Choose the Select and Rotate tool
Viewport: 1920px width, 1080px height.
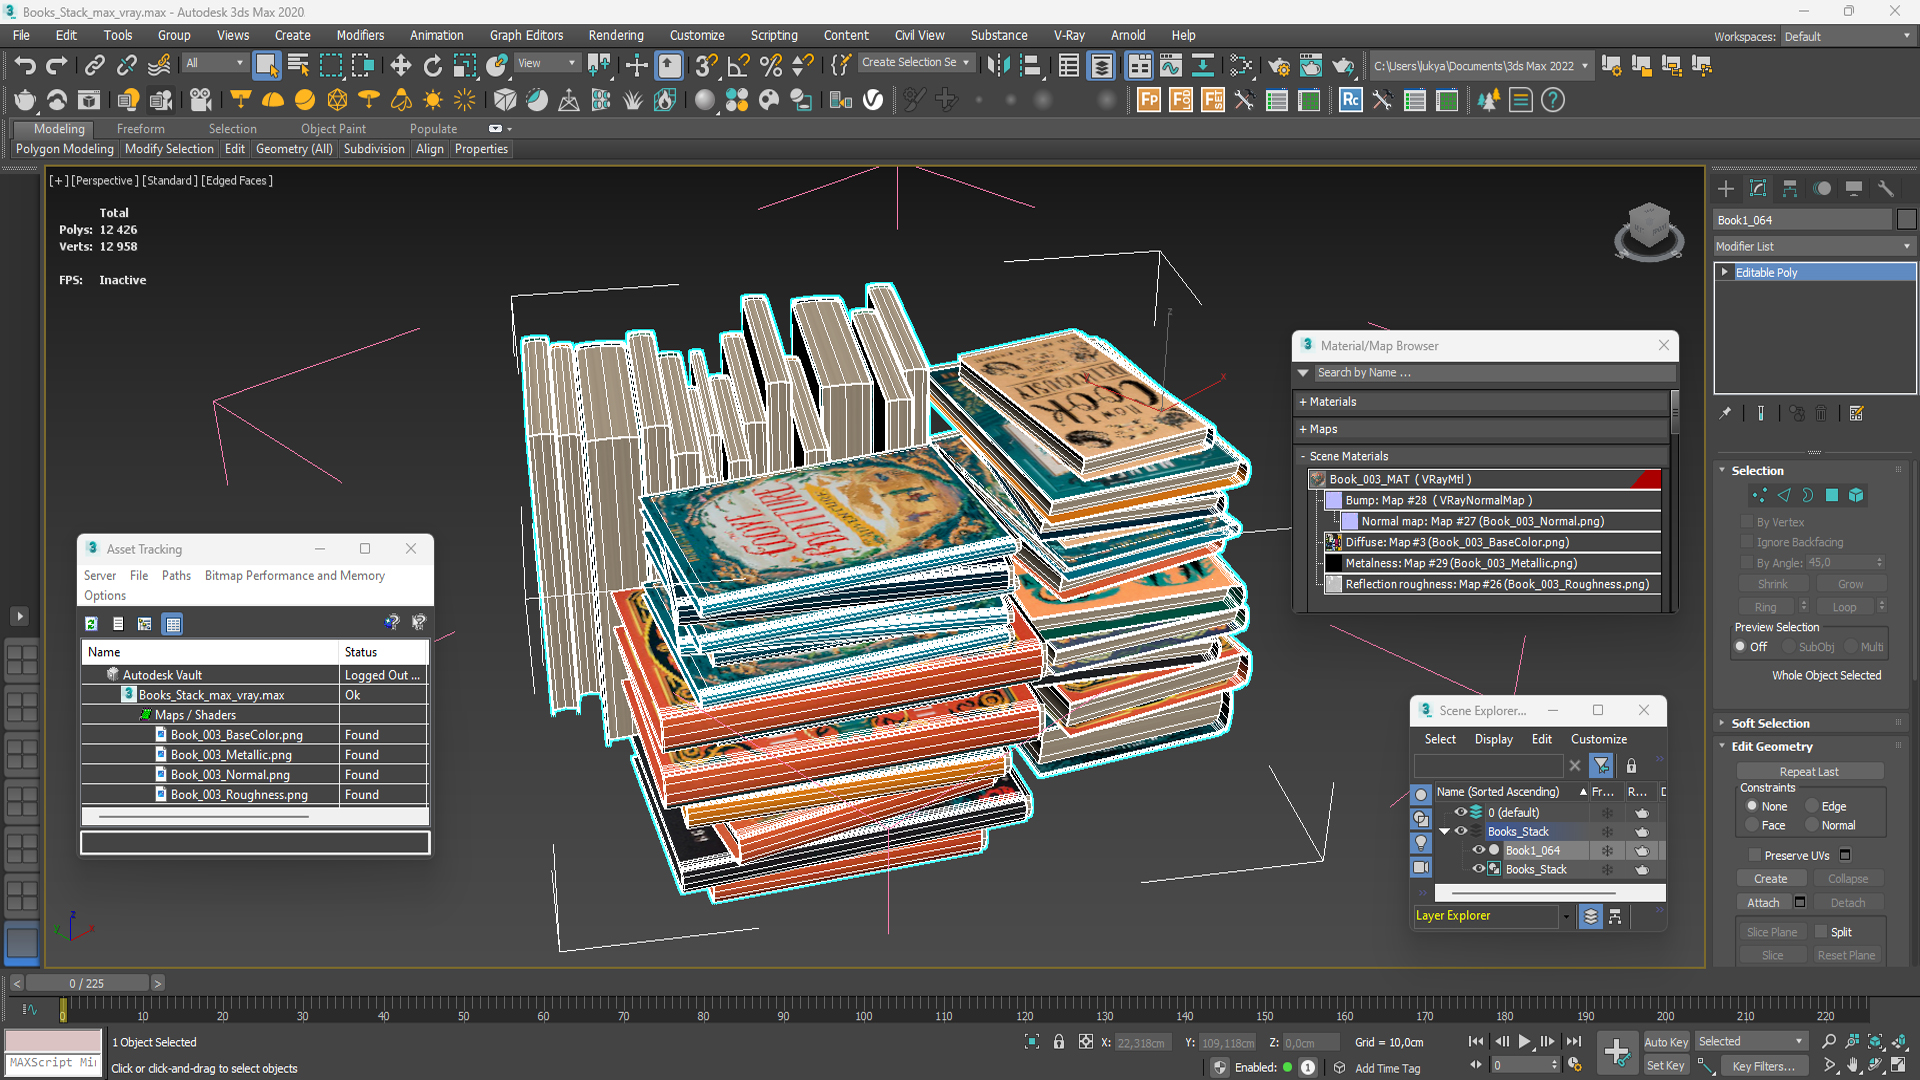(432, 66)
